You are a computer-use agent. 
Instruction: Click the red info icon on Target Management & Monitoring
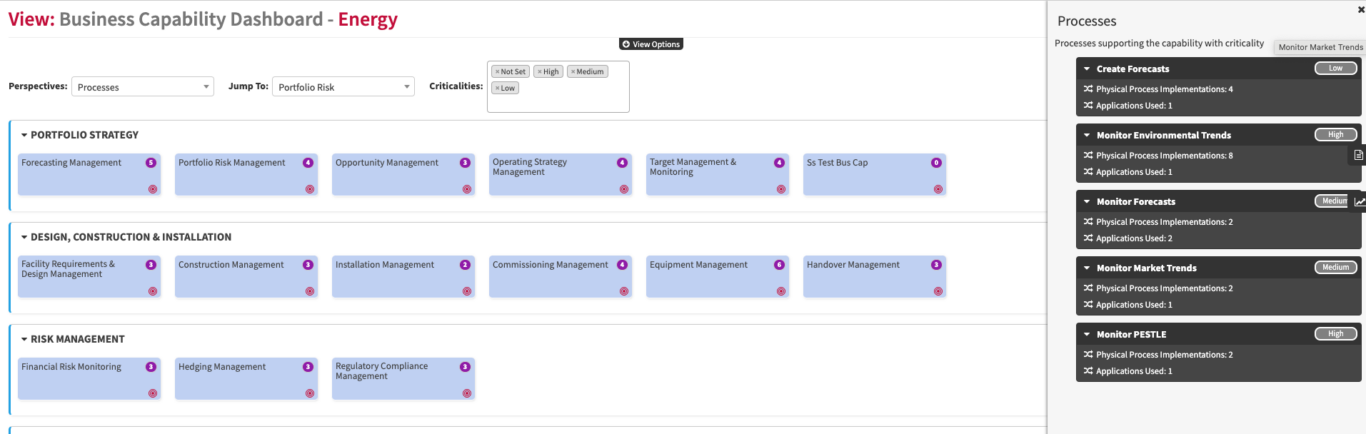(x=781, y=189)
